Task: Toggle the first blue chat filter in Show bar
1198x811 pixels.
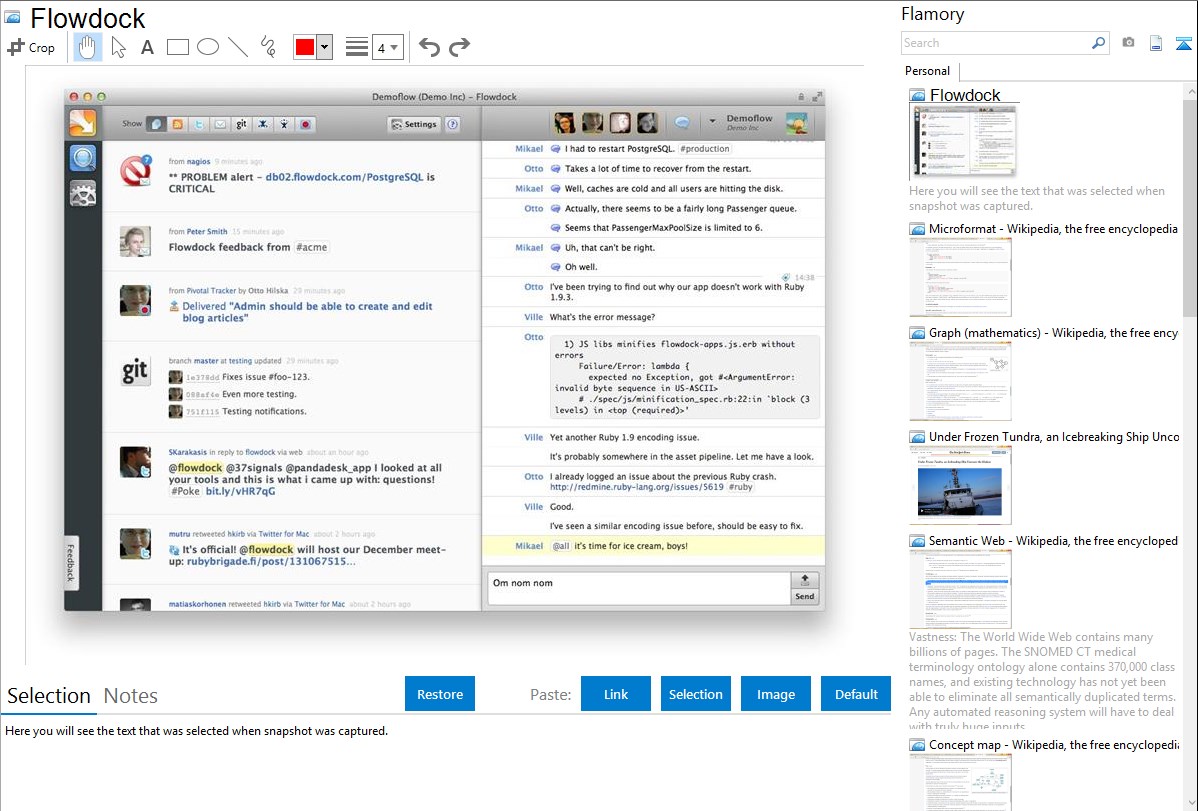Action: point(156,124)
